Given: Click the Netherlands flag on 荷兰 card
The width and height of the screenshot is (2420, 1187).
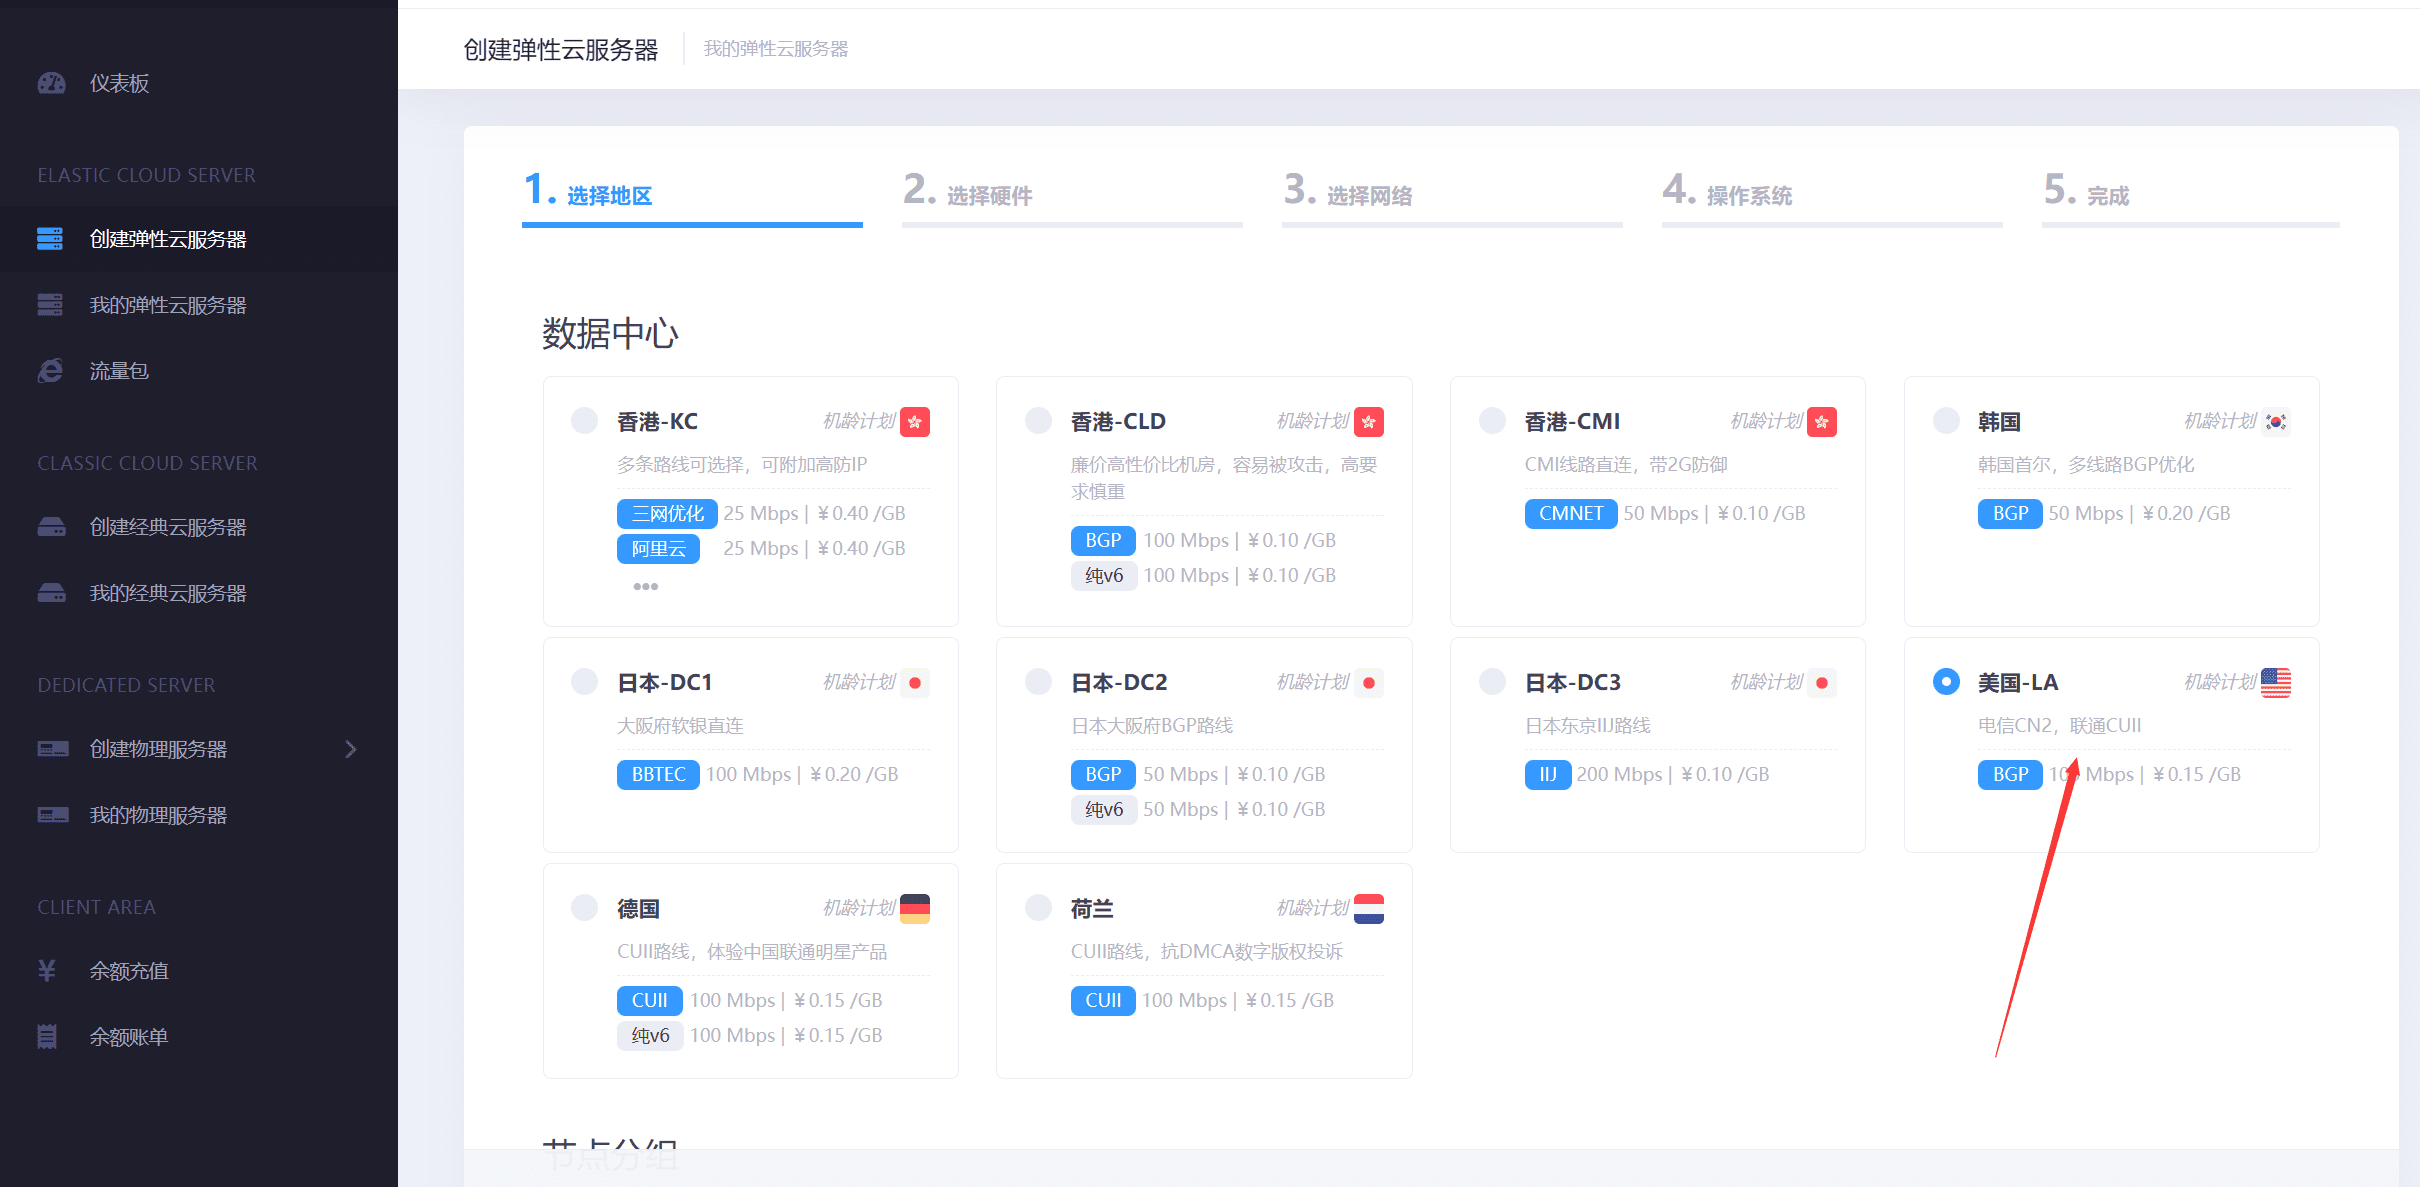Looking at the screenshot, I should pyautogui.click(x=1369, y=909).
